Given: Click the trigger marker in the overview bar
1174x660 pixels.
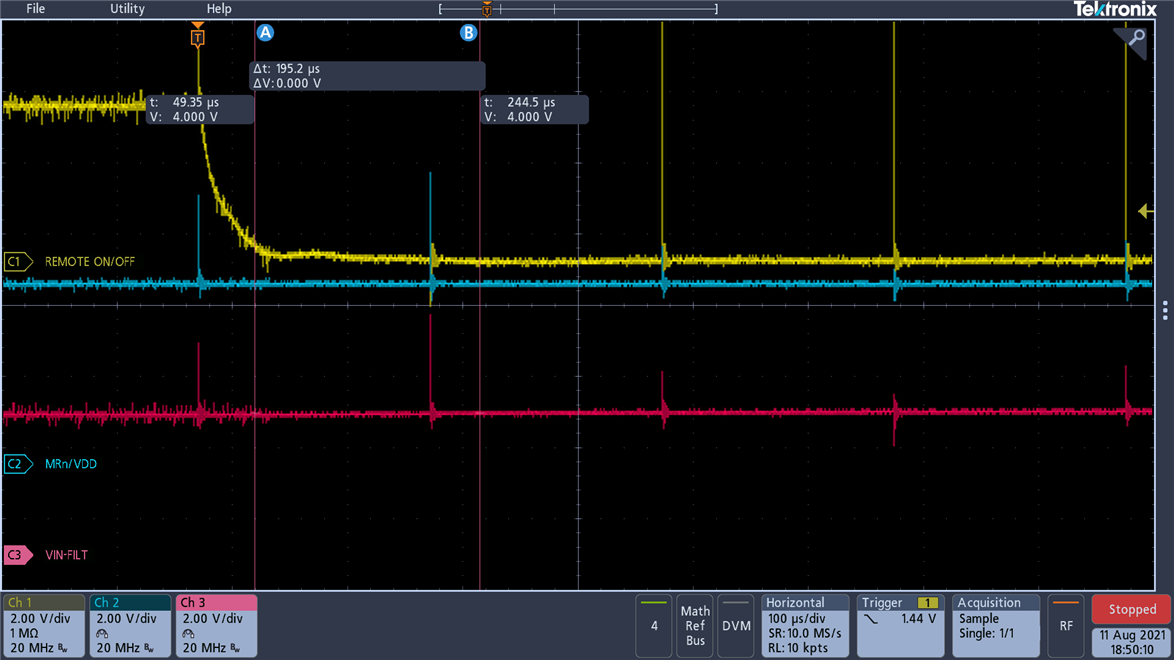Looking at the screenshot, I should [487, 9].
